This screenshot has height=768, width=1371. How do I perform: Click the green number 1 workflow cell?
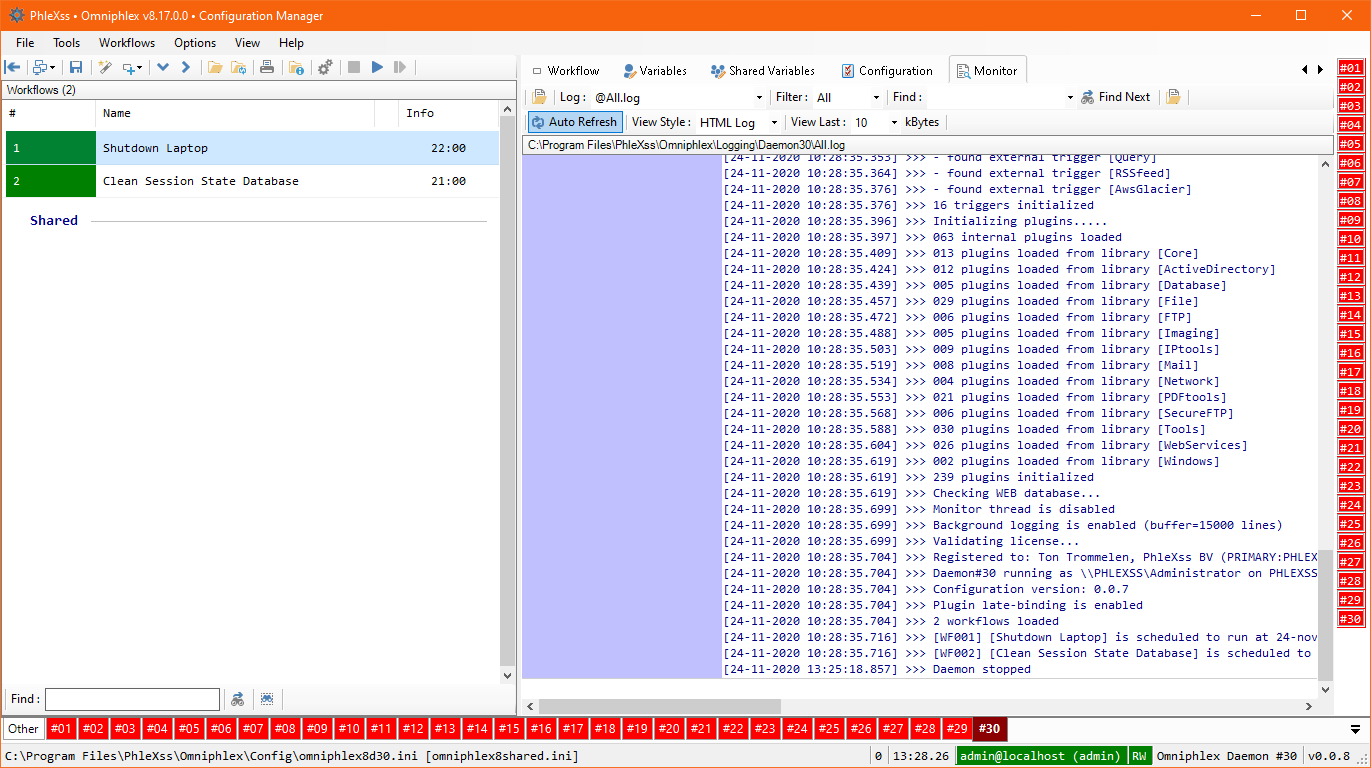tap(51, 148)
